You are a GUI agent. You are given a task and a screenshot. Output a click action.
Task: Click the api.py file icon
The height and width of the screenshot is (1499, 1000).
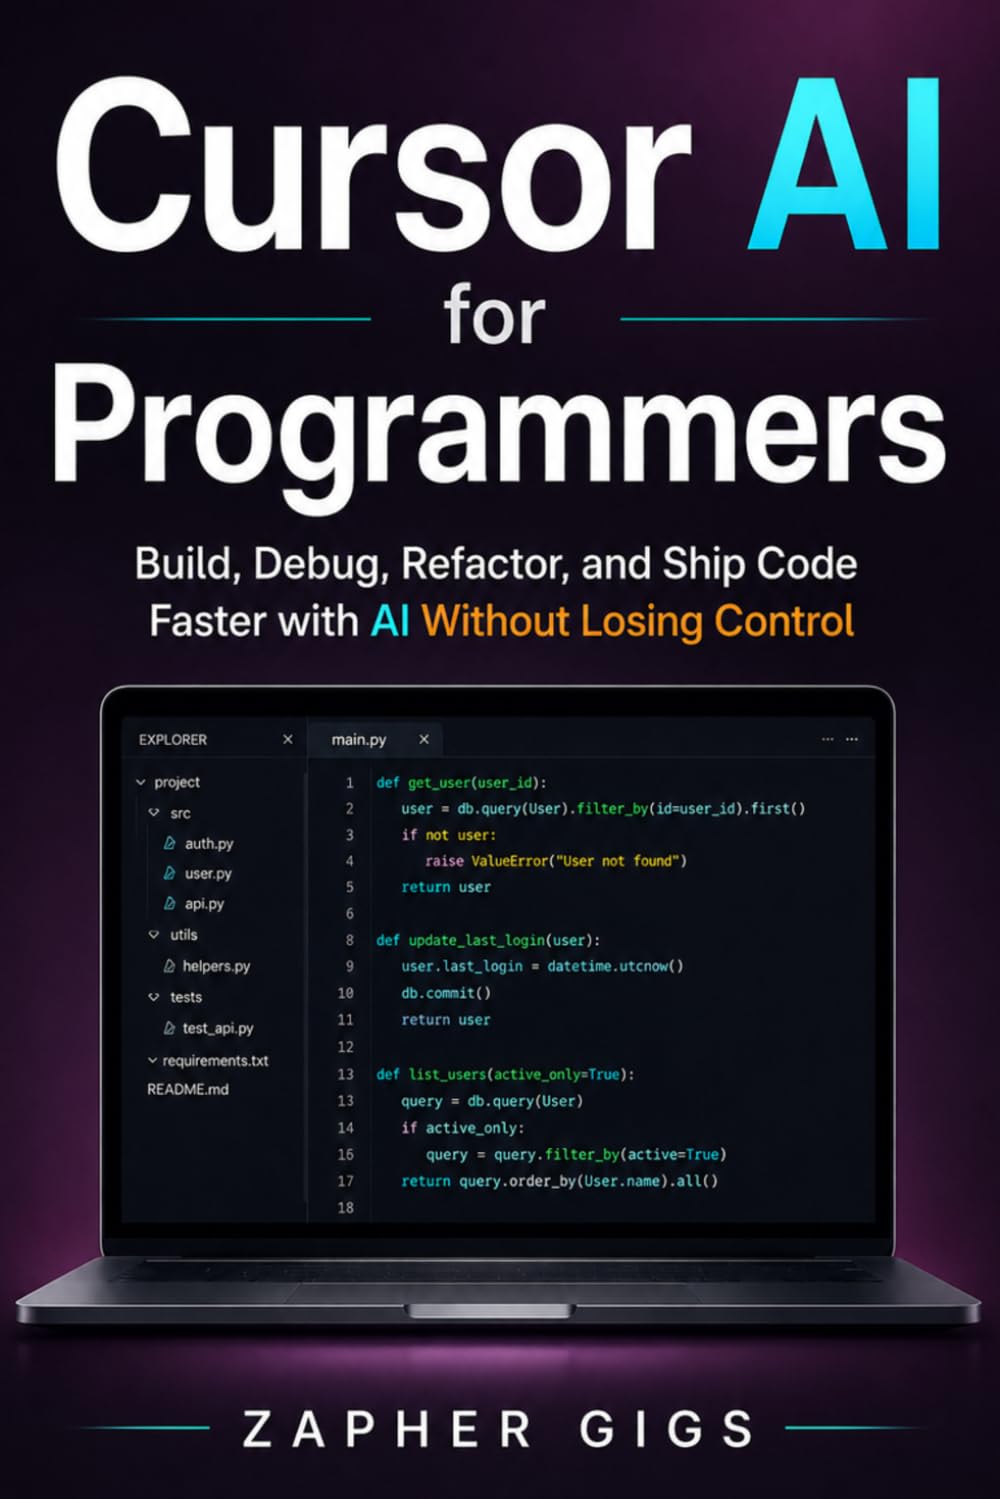point(170,903)
